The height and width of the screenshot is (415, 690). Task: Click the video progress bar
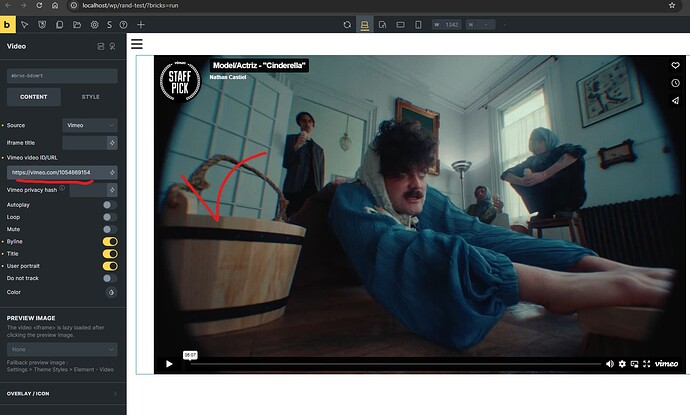(x=396, y=364)
